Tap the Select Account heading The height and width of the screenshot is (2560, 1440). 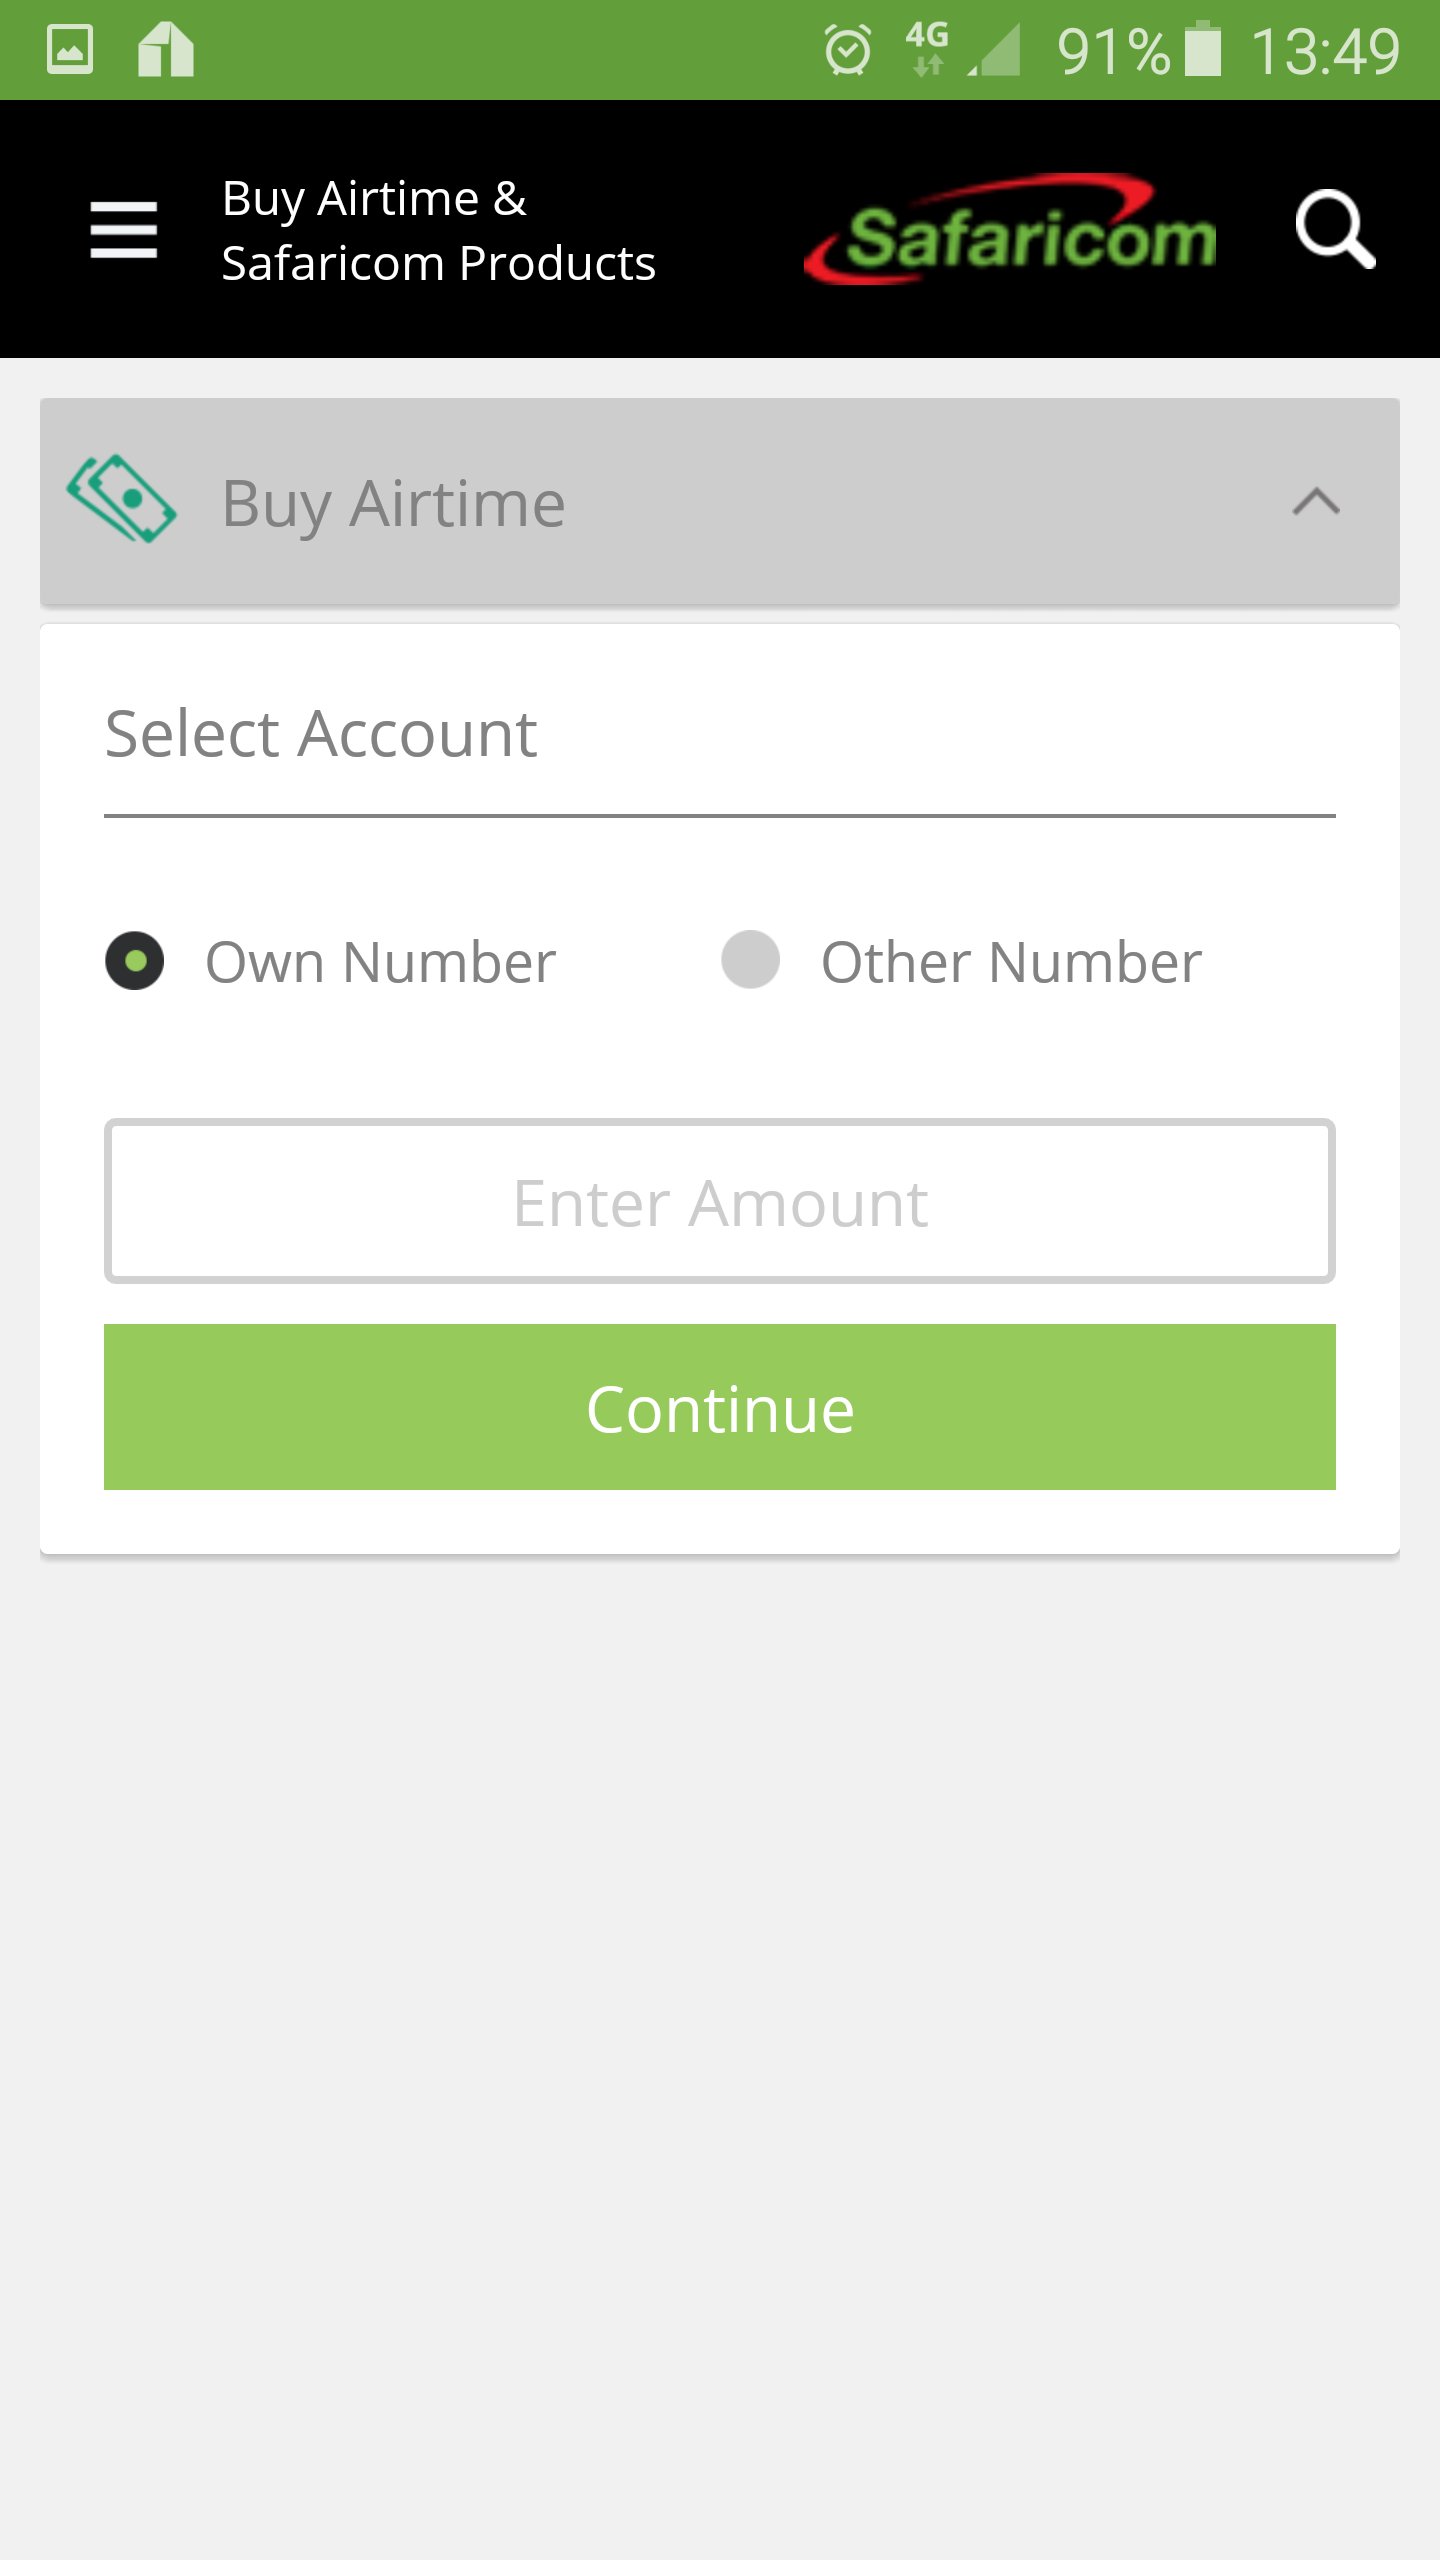[x=321, y=734]
